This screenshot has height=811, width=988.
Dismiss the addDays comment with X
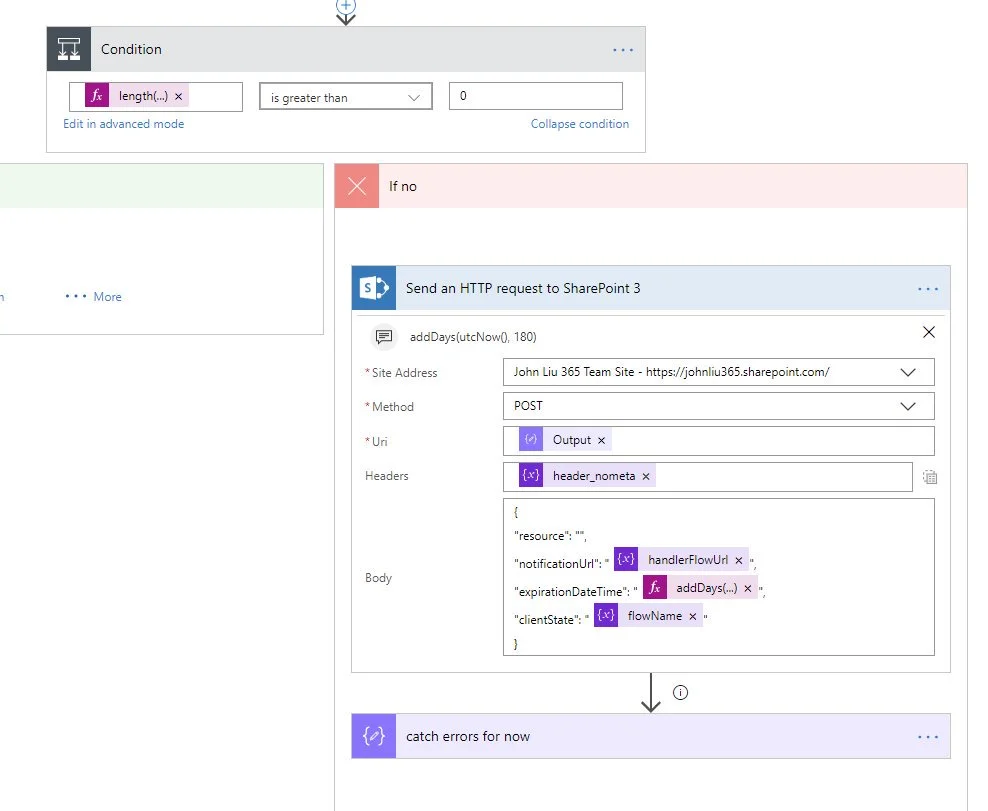(928, 332)
